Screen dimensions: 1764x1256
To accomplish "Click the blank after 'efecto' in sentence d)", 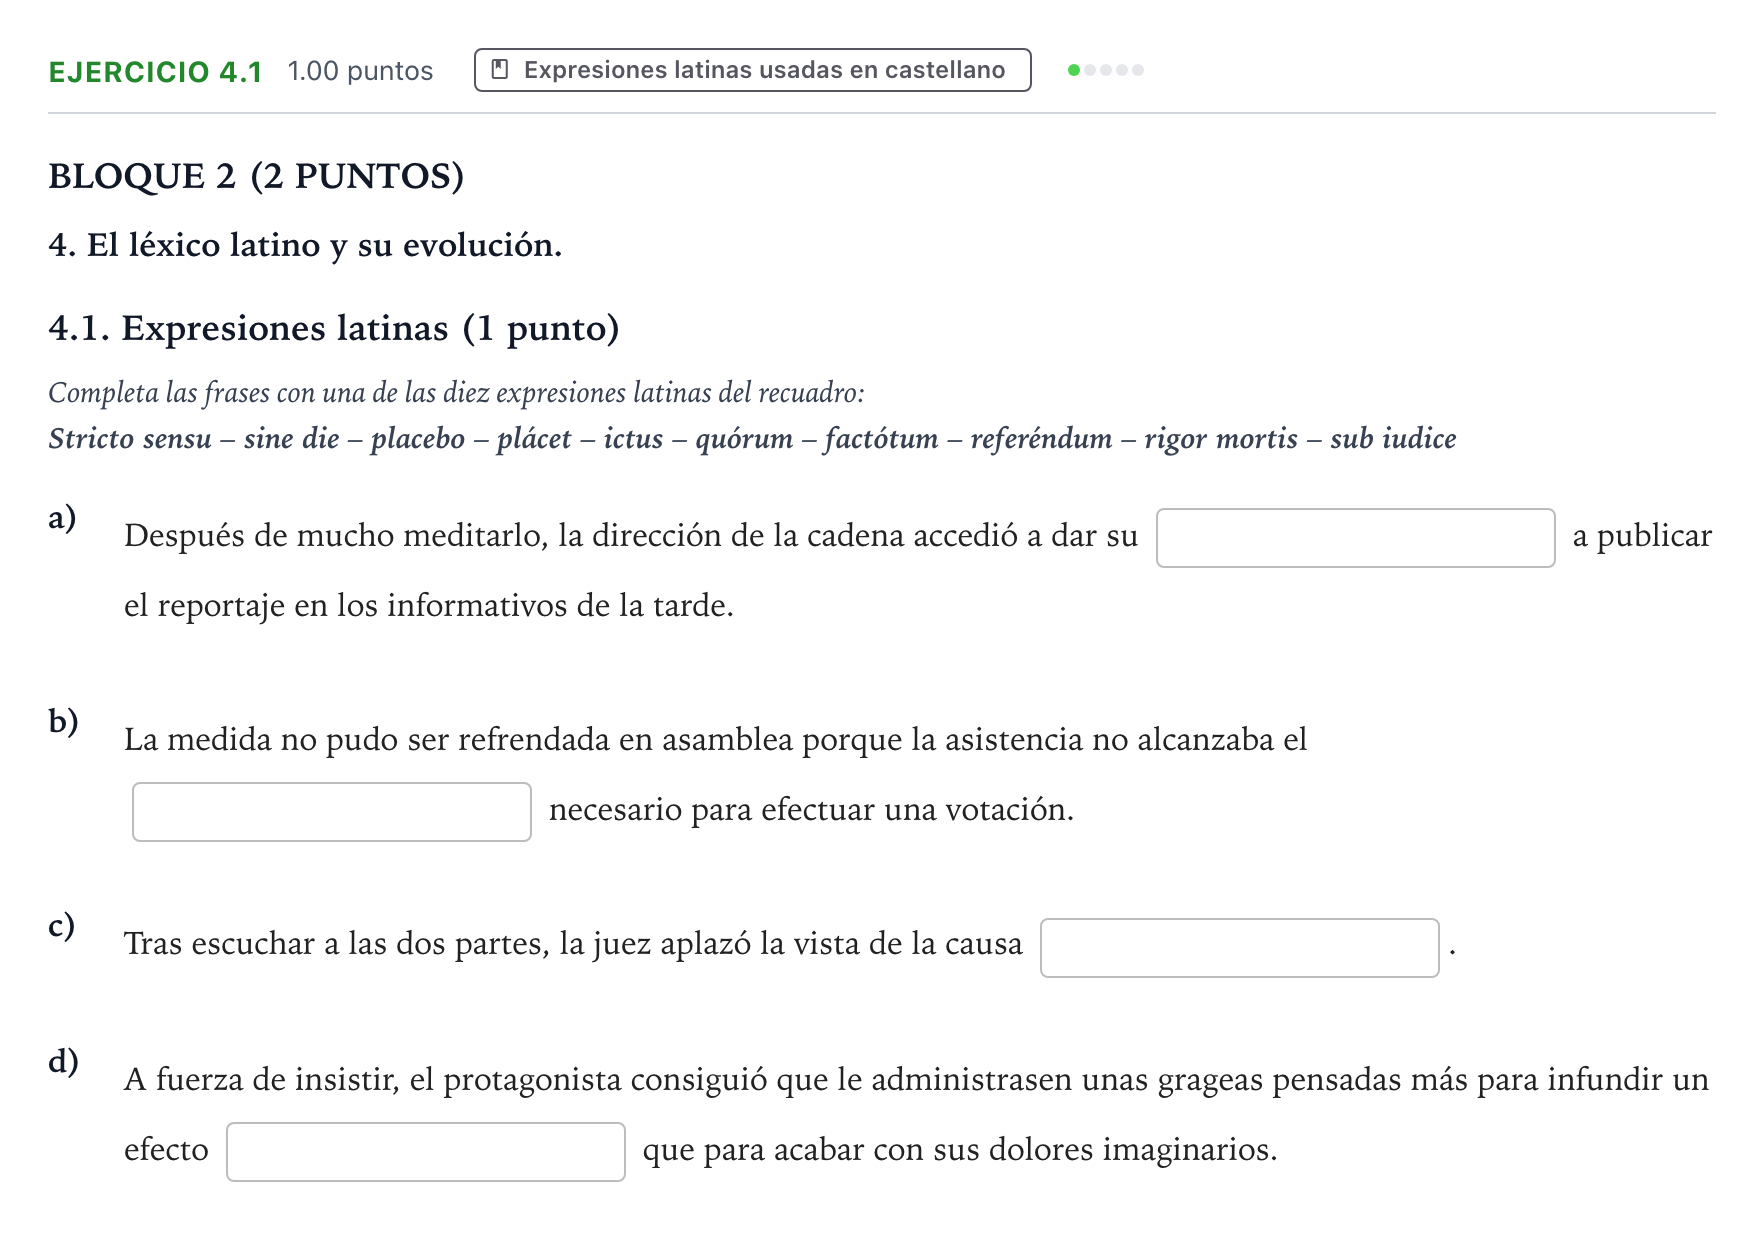I will 425,1152.
